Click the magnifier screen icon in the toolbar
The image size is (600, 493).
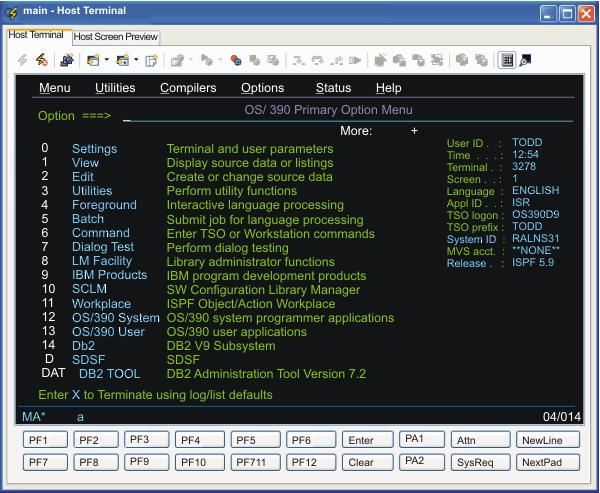tap(525, 60)
